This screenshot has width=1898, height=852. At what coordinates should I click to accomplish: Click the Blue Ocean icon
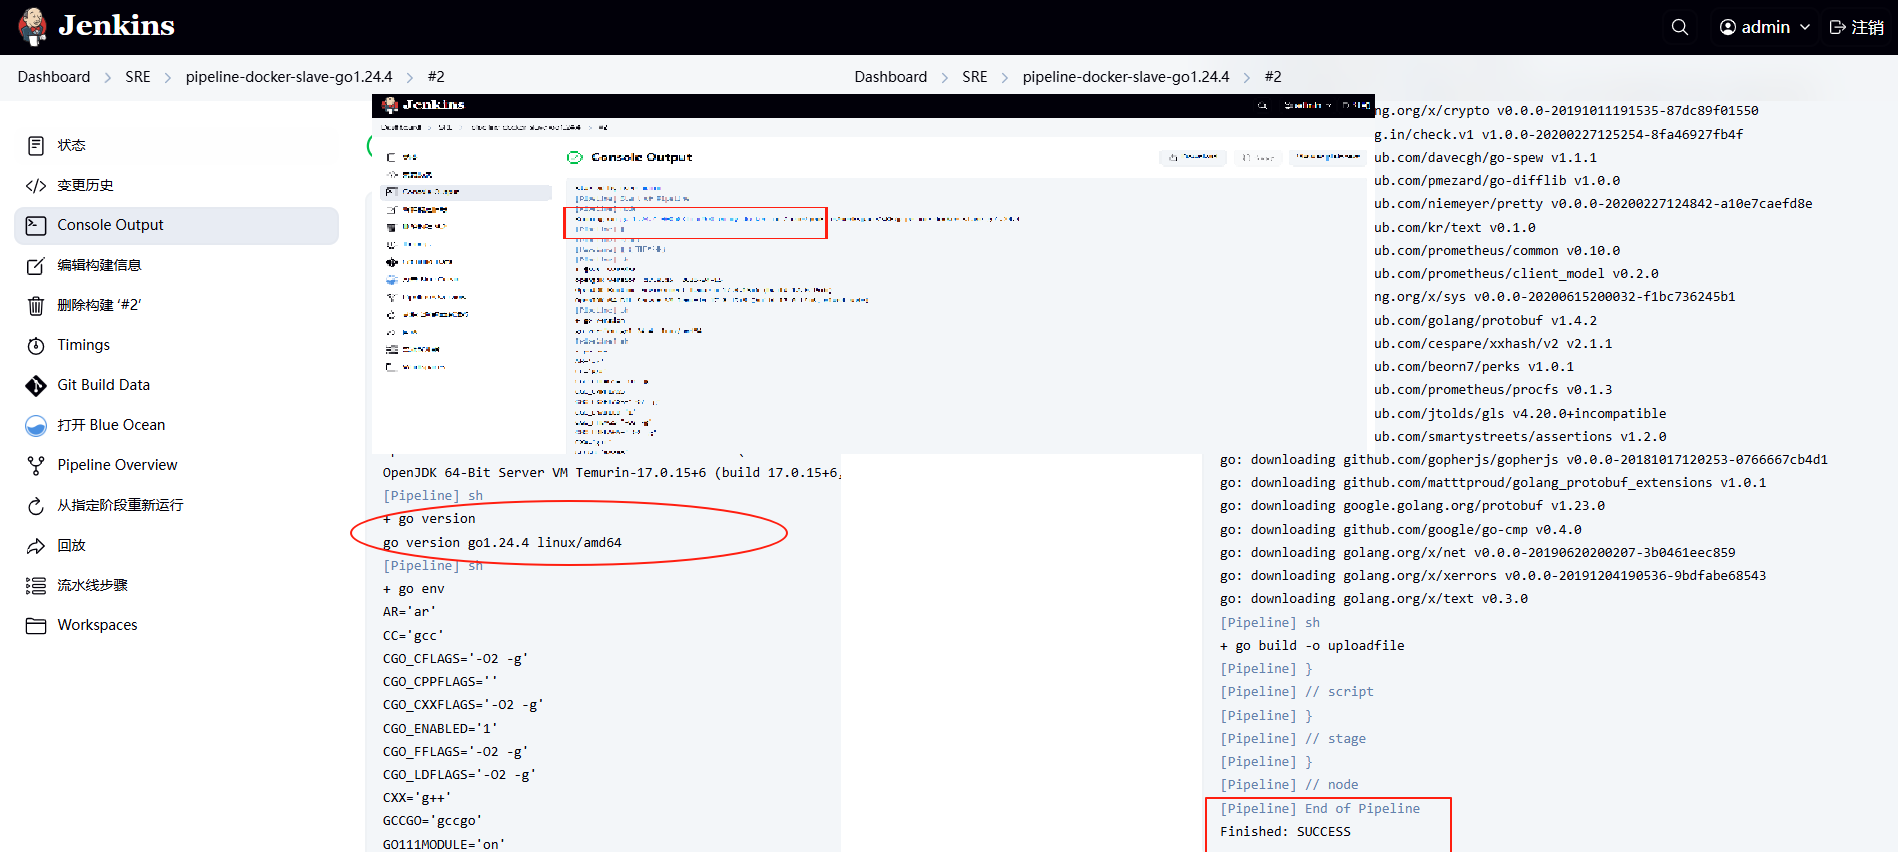click(36, 426)
